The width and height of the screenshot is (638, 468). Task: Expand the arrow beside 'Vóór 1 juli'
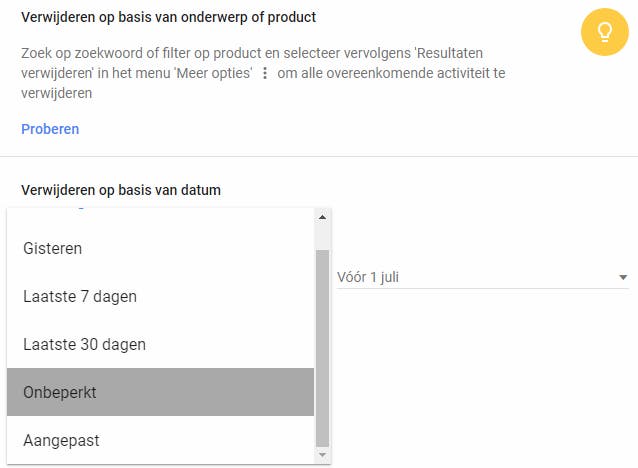(x=623, y=277)
